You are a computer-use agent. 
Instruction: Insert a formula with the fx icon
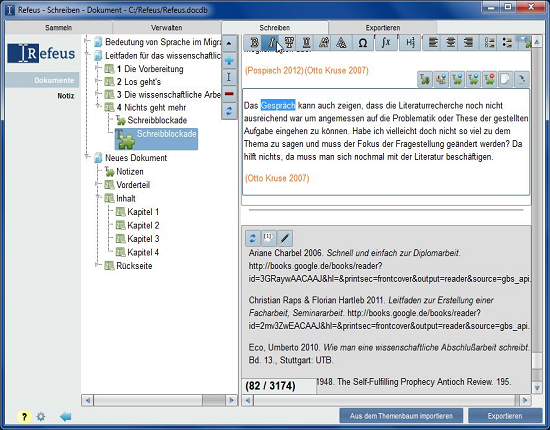click(386, 43)
